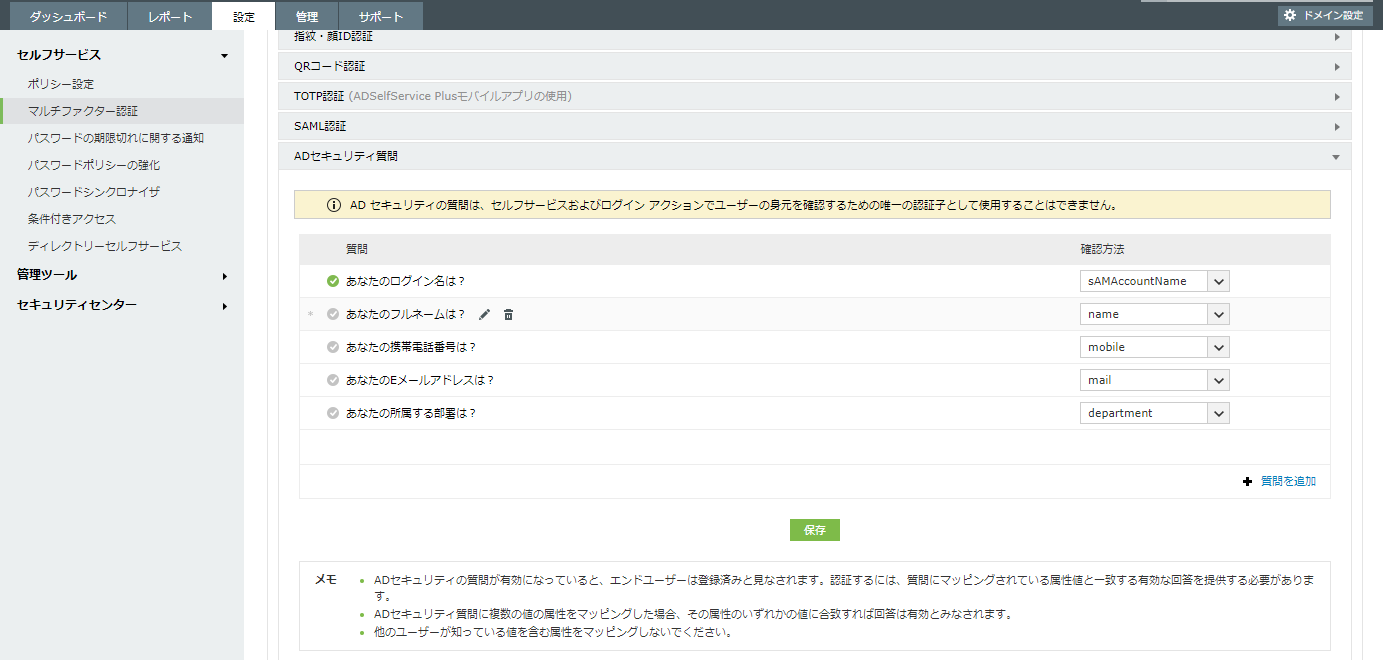Click the green 保存 button
The width and height of the screenshot is (1383, 660).
click(x=814, y=530)
